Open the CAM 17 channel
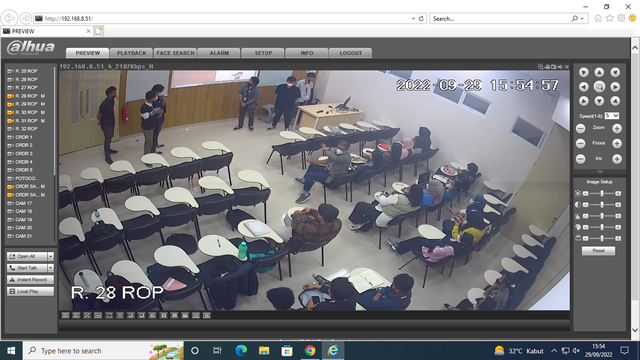The image size is (640, 360). 20,203
